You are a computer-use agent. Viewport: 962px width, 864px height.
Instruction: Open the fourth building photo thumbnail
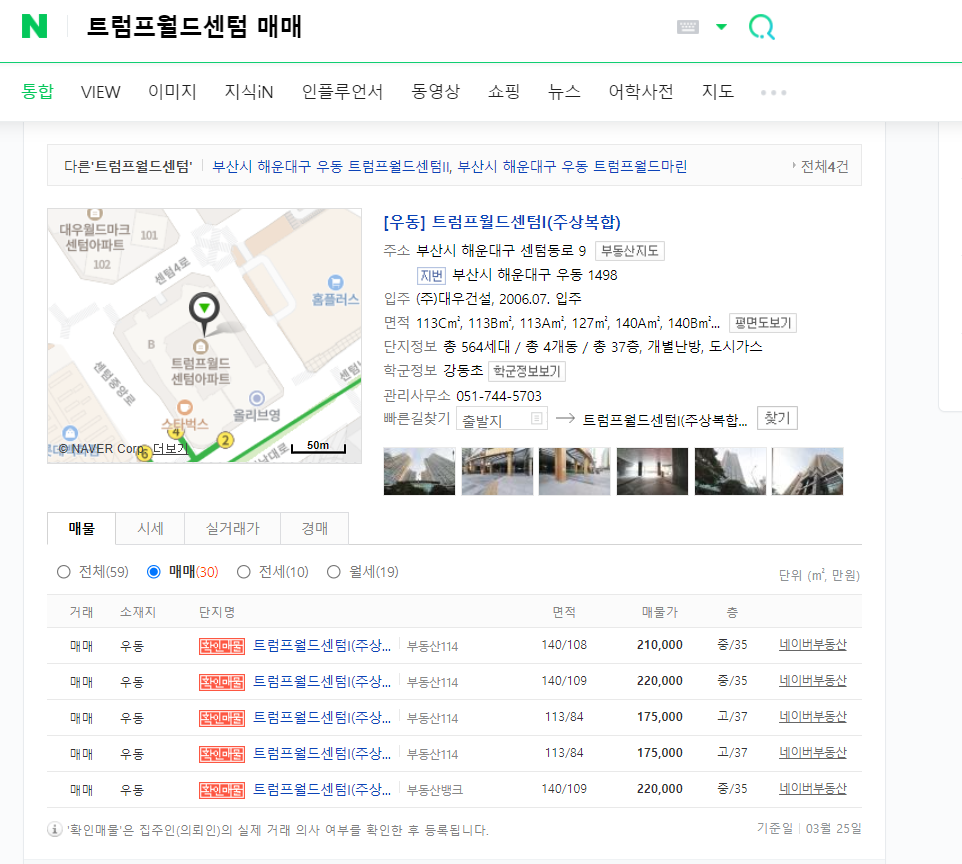click(652, 471)
